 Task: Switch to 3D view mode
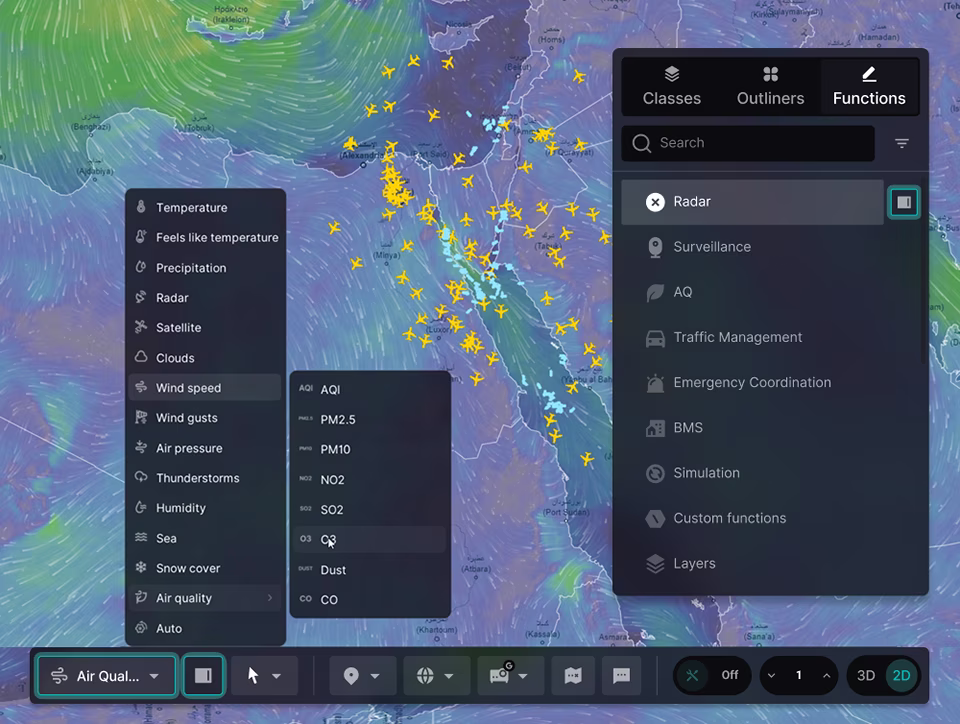(x=866, y=675)
